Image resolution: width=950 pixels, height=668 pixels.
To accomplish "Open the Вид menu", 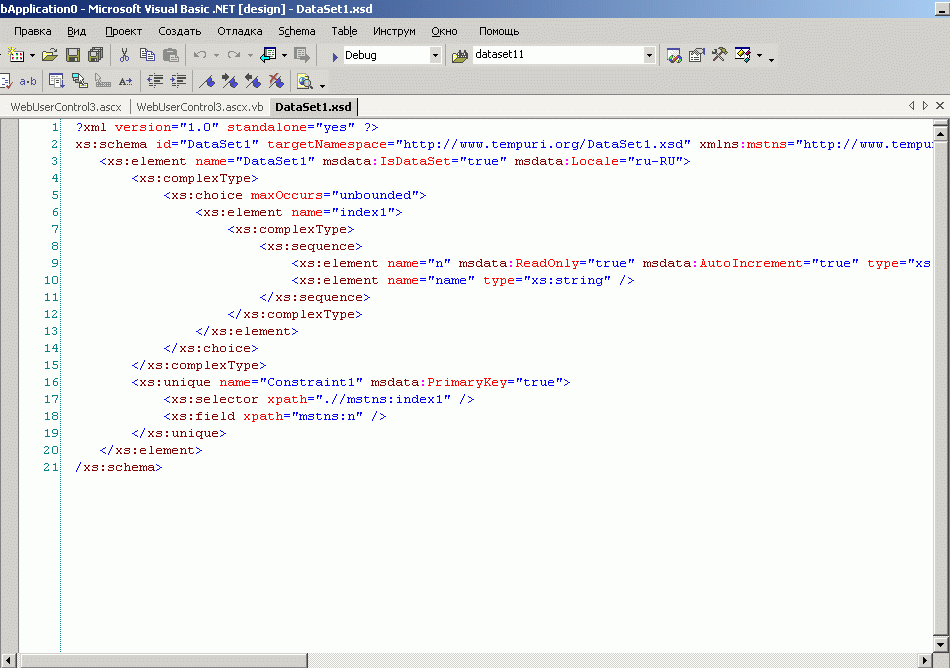I will tap(76, 31).
